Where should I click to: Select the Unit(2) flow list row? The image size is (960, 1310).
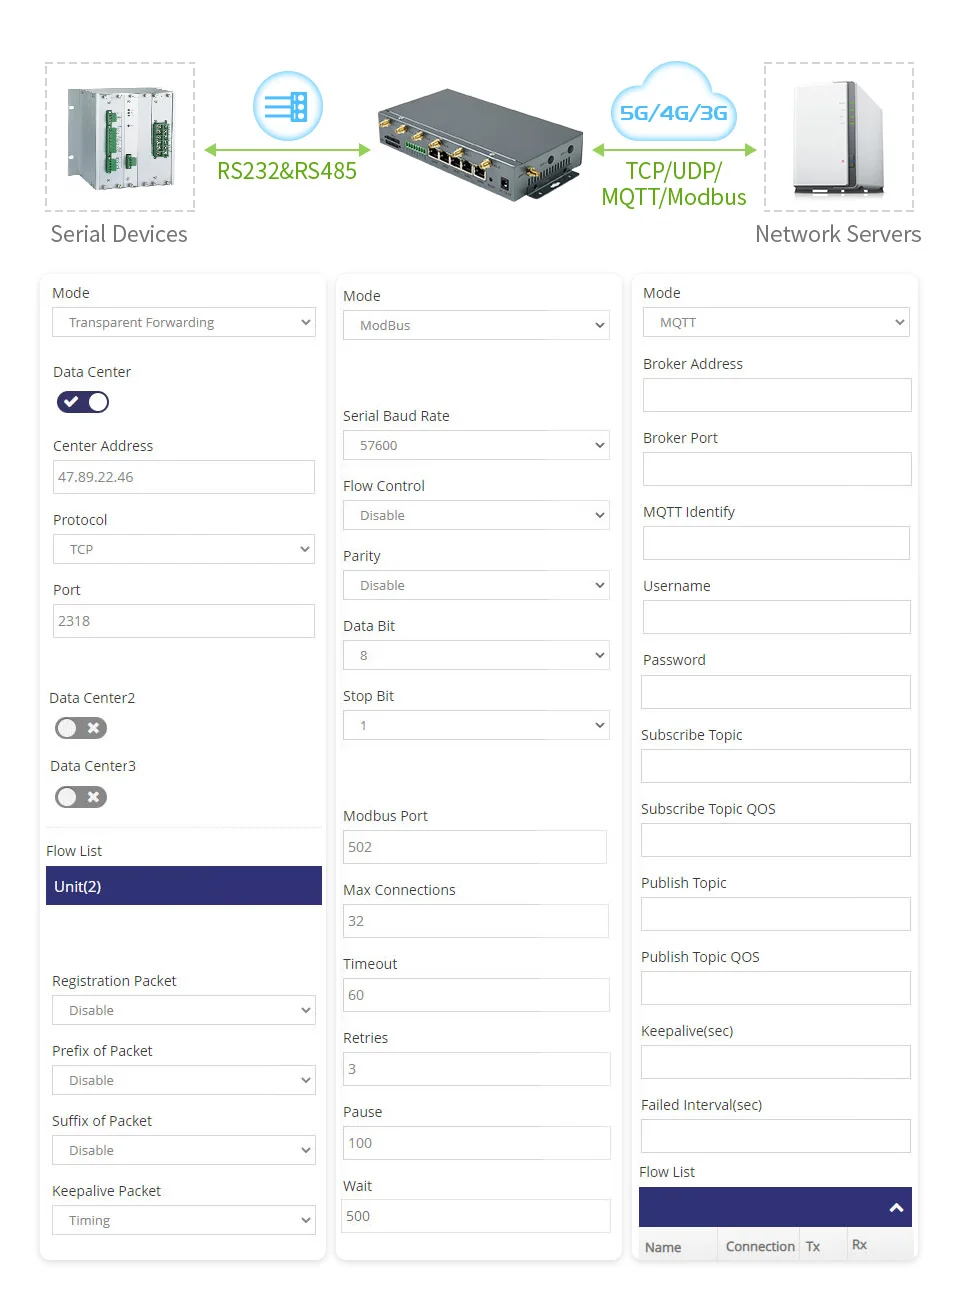pos(184,886)
